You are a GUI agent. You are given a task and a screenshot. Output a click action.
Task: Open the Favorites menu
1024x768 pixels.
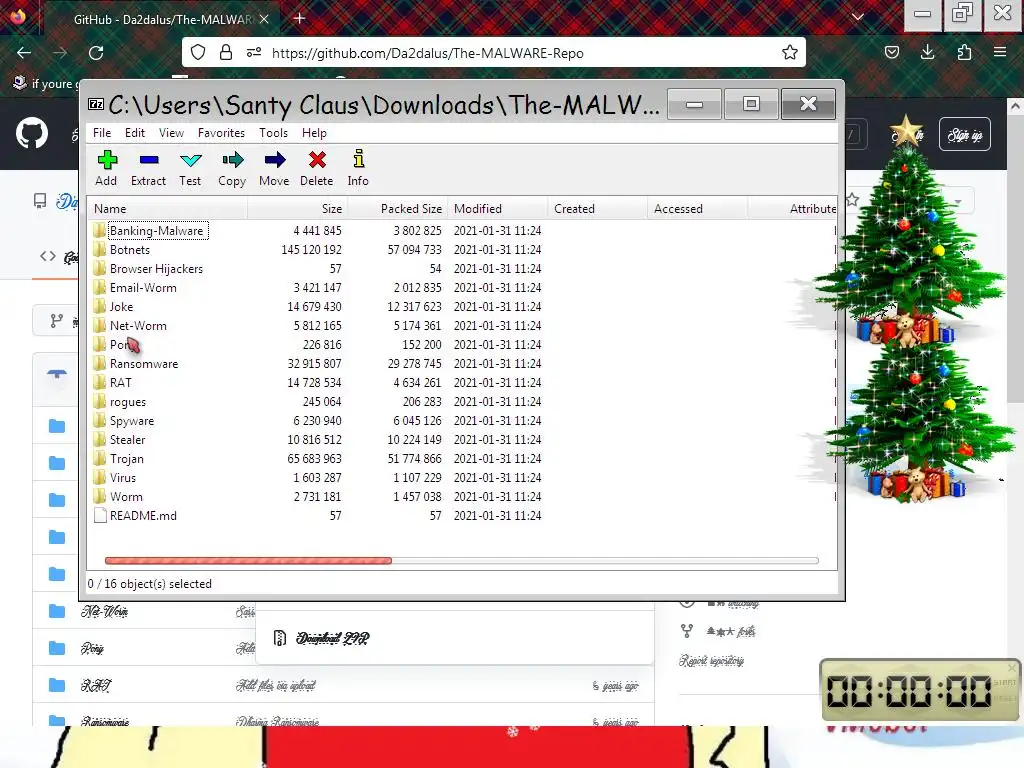221,133
